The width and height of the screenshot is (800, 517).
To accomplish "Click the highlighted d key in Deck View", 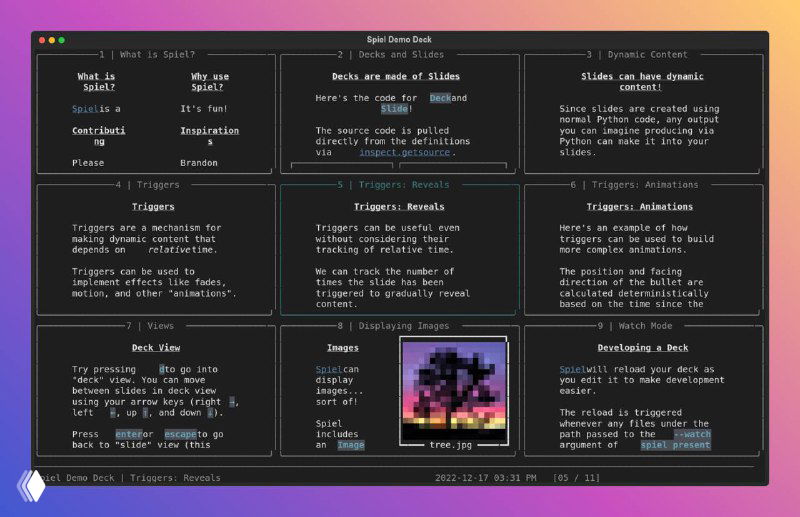I will tap(162, 369).
